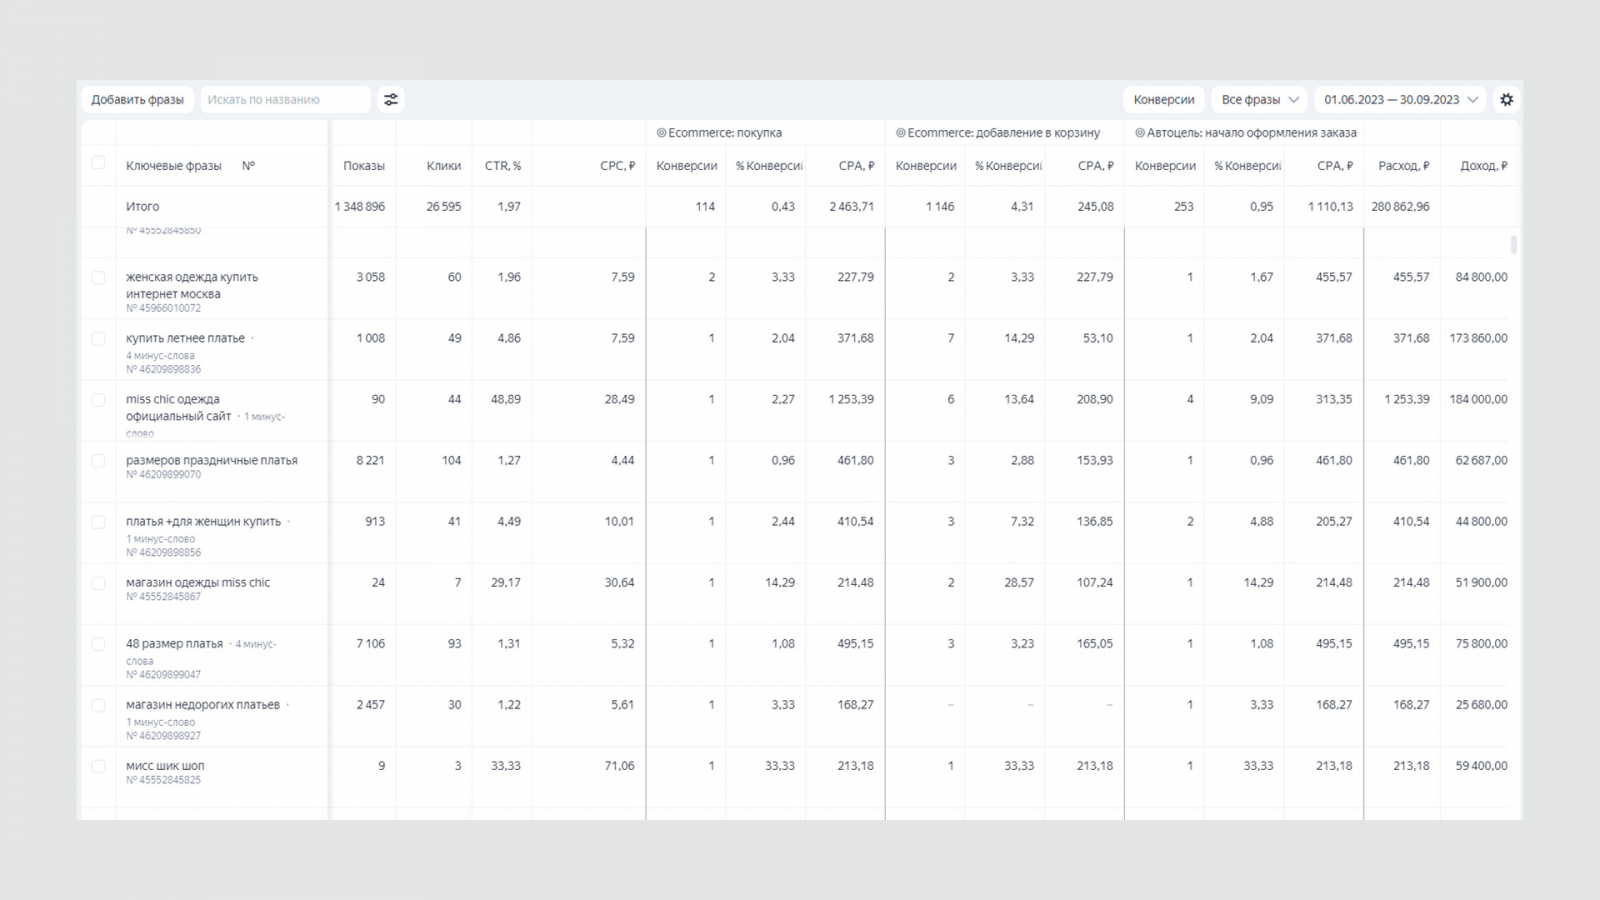Click the goal icon beside "Автоцель: начало оформления заказа"

click(1140, 133)
